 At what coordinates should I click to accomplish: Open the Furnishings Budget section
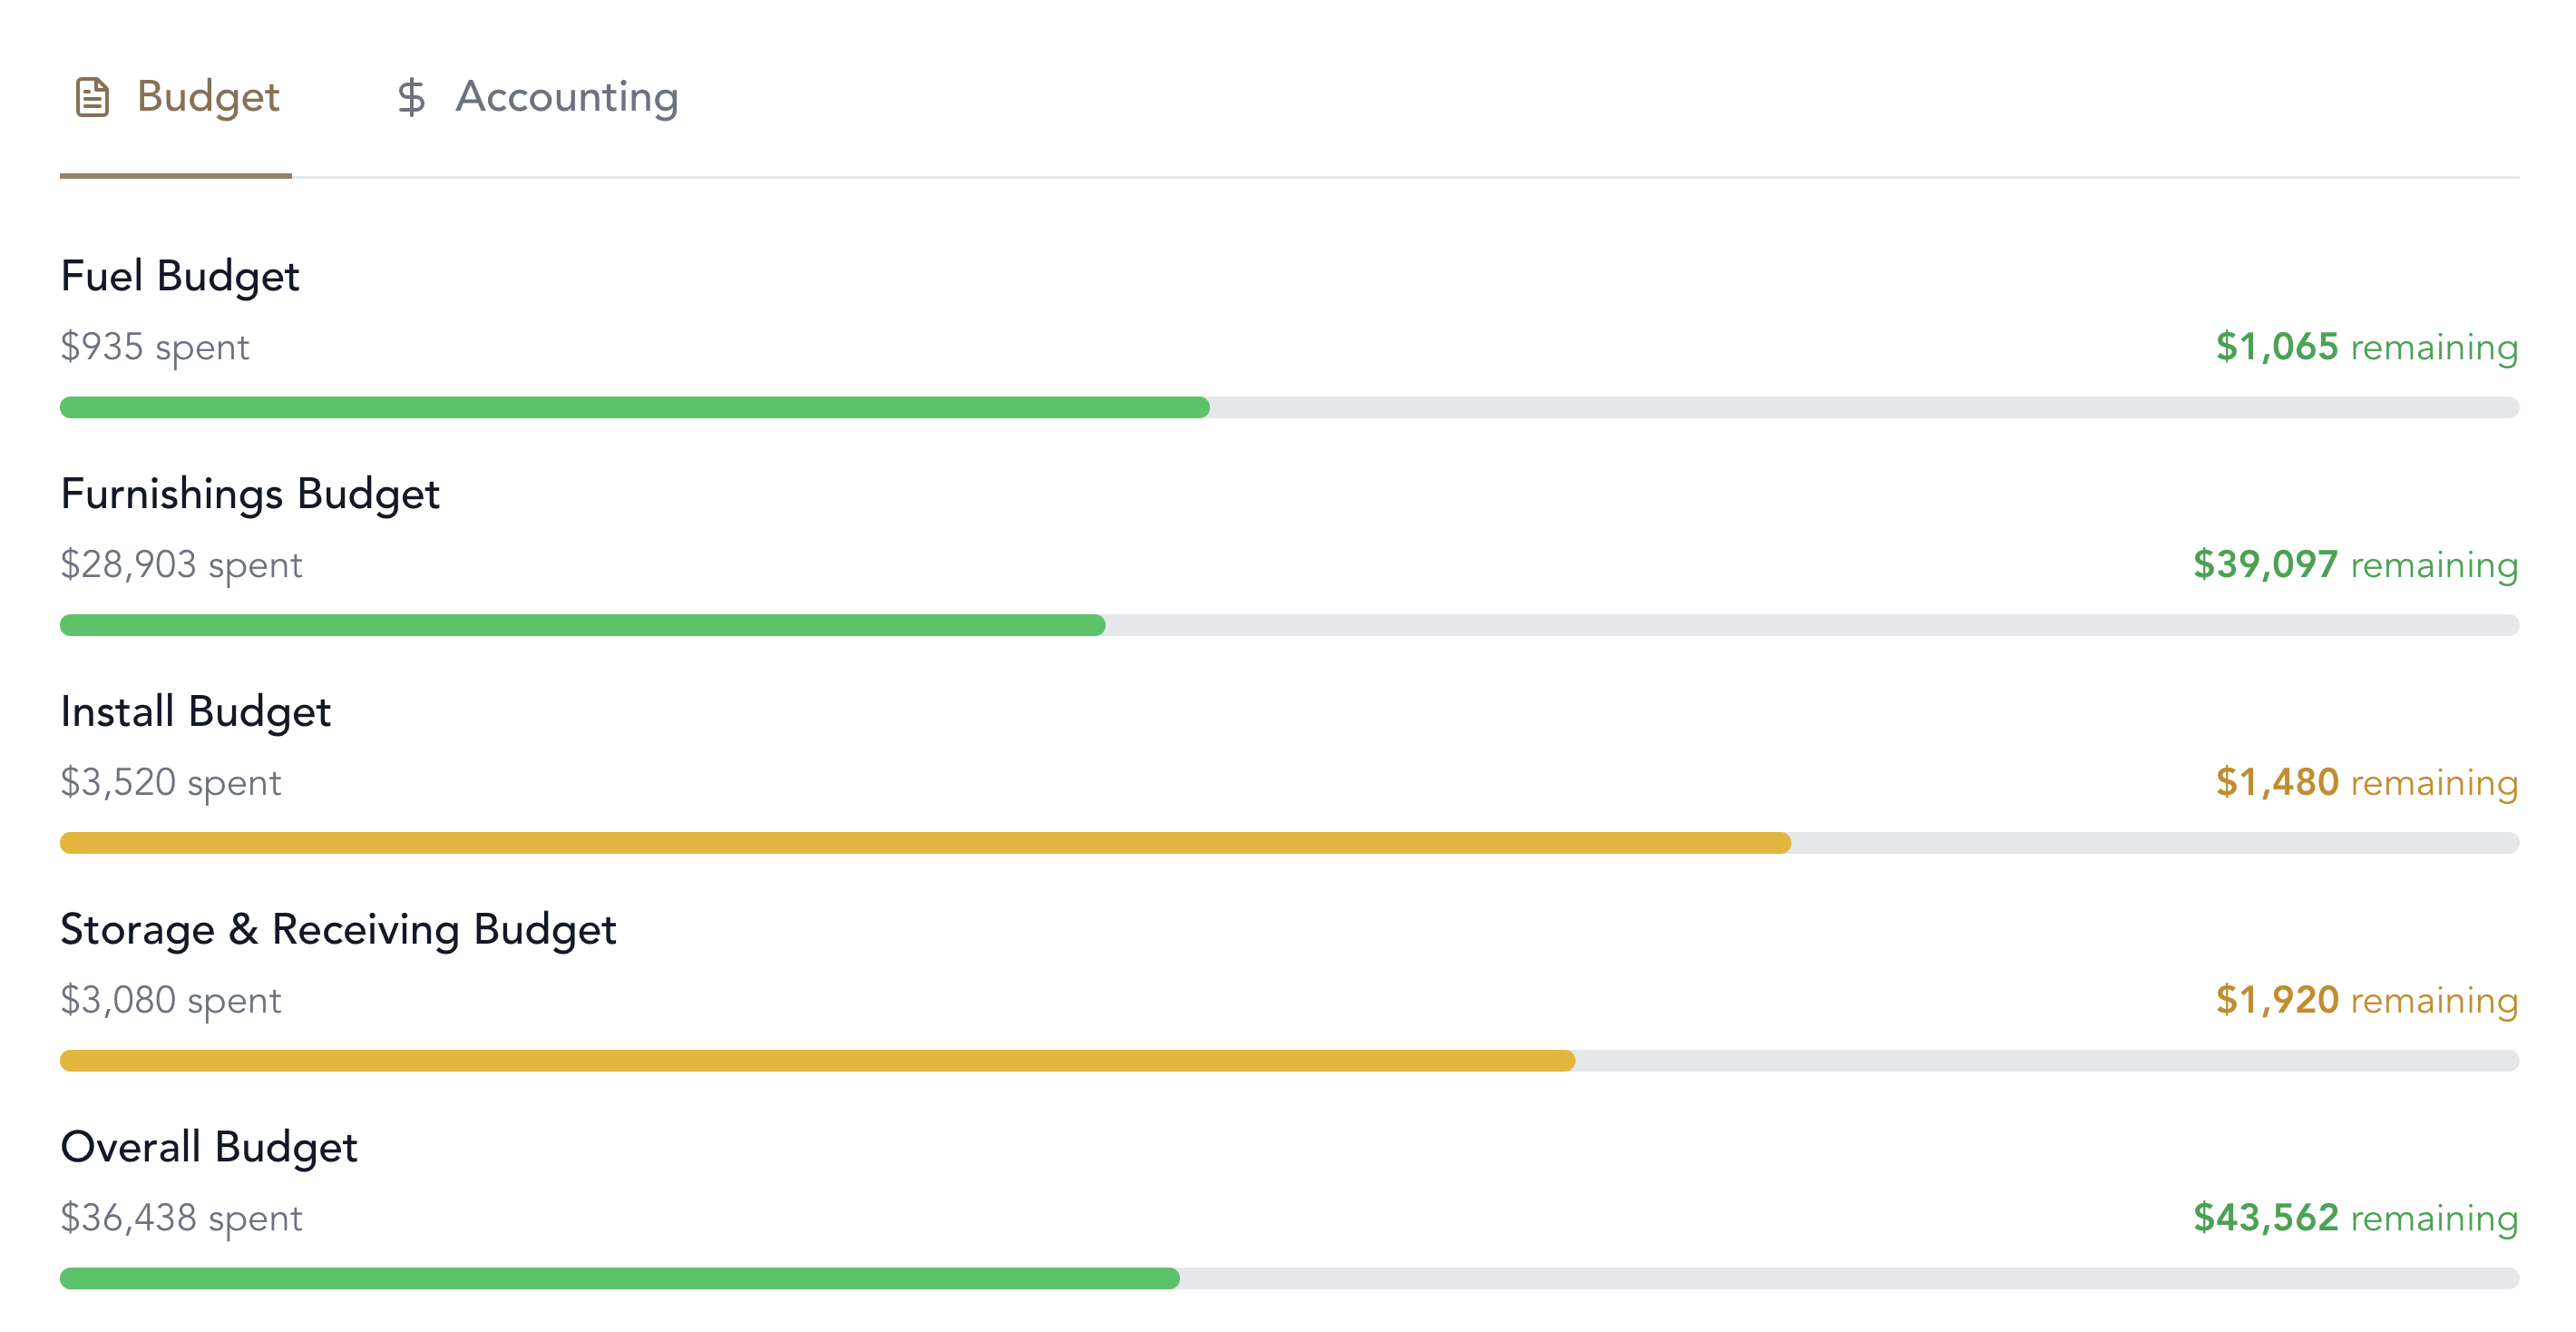coord(250,493)
